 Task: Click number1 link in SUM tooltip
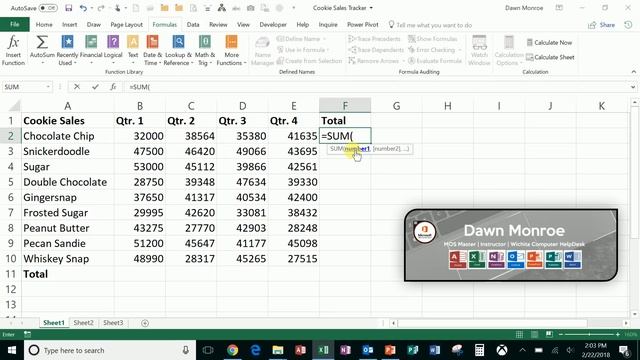[358, 149]
